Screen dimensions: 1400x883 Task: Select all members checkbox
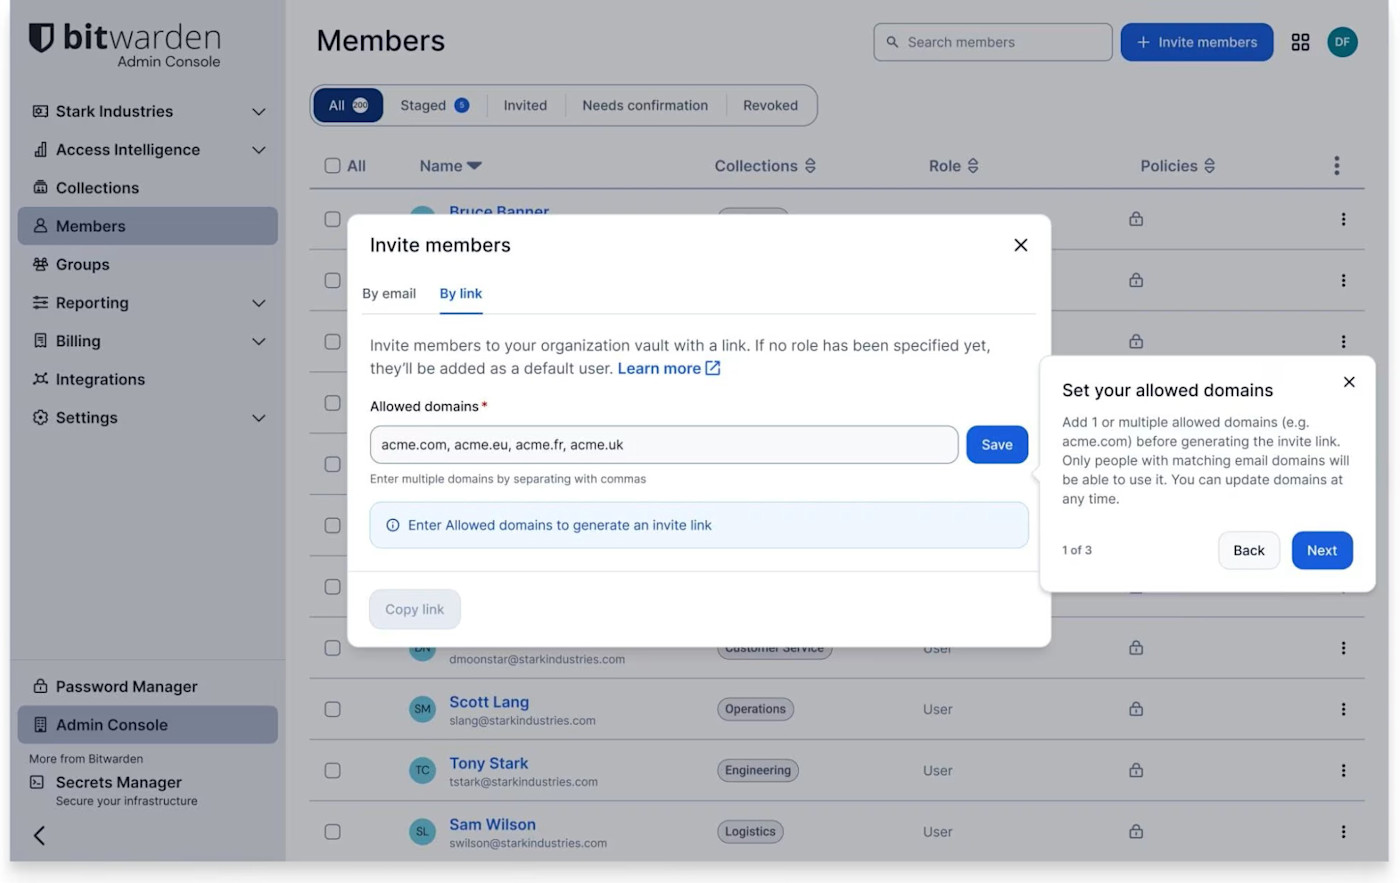pyautogui.click(x=333, y=166)
